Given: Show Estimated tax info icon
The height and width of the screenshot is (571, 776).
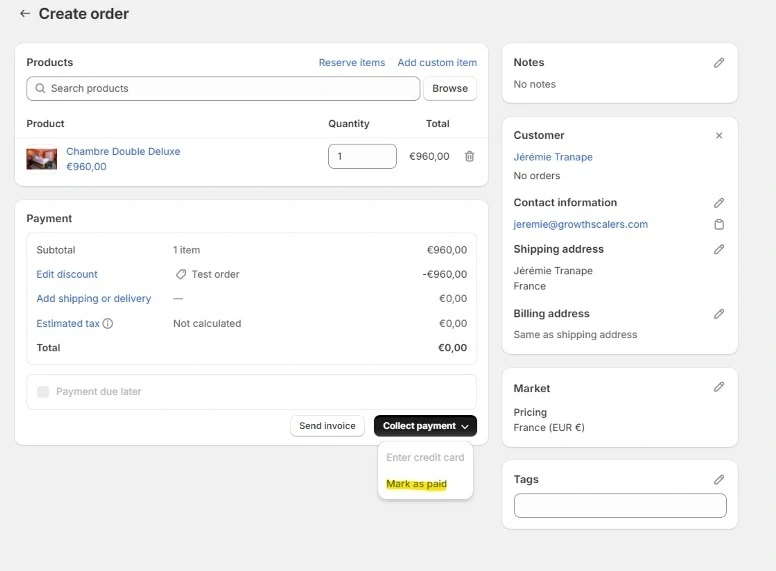Looking at the screenshot, I should pos(108,324).
